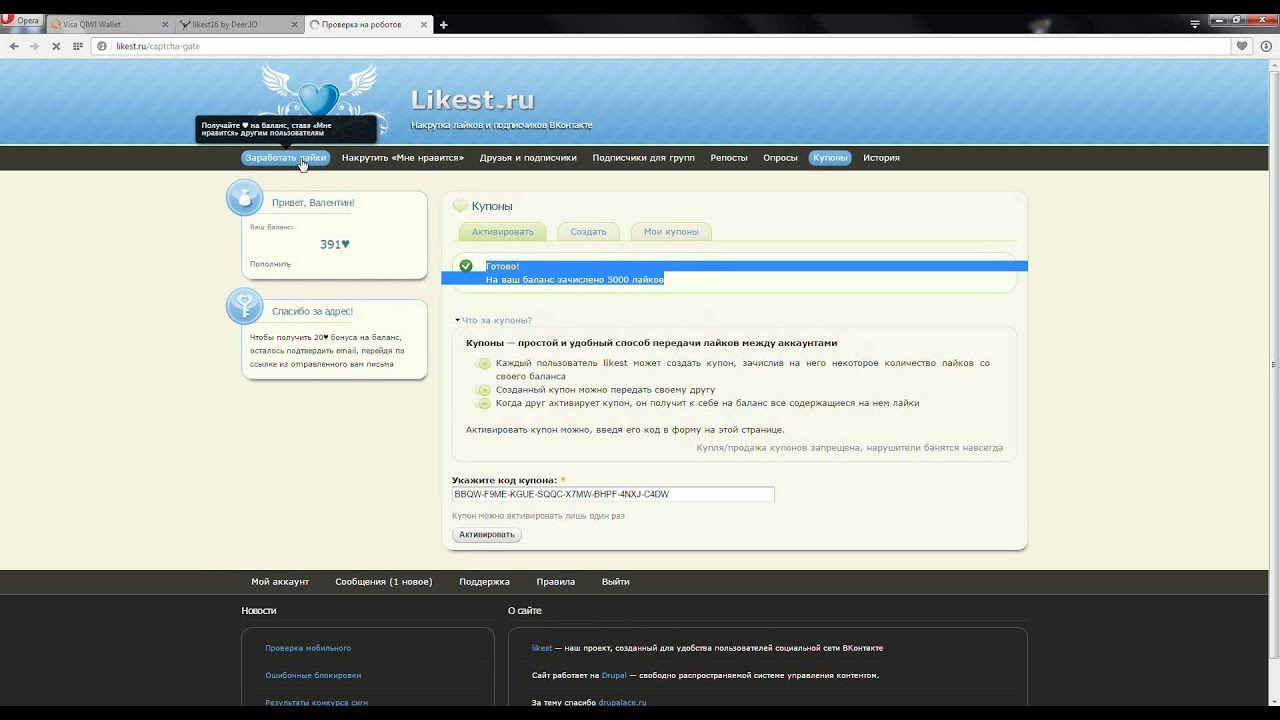Open the Правила footer link
Viewport: 1280px width, 720px height.
pyautogui.click(x=555, y=582)
